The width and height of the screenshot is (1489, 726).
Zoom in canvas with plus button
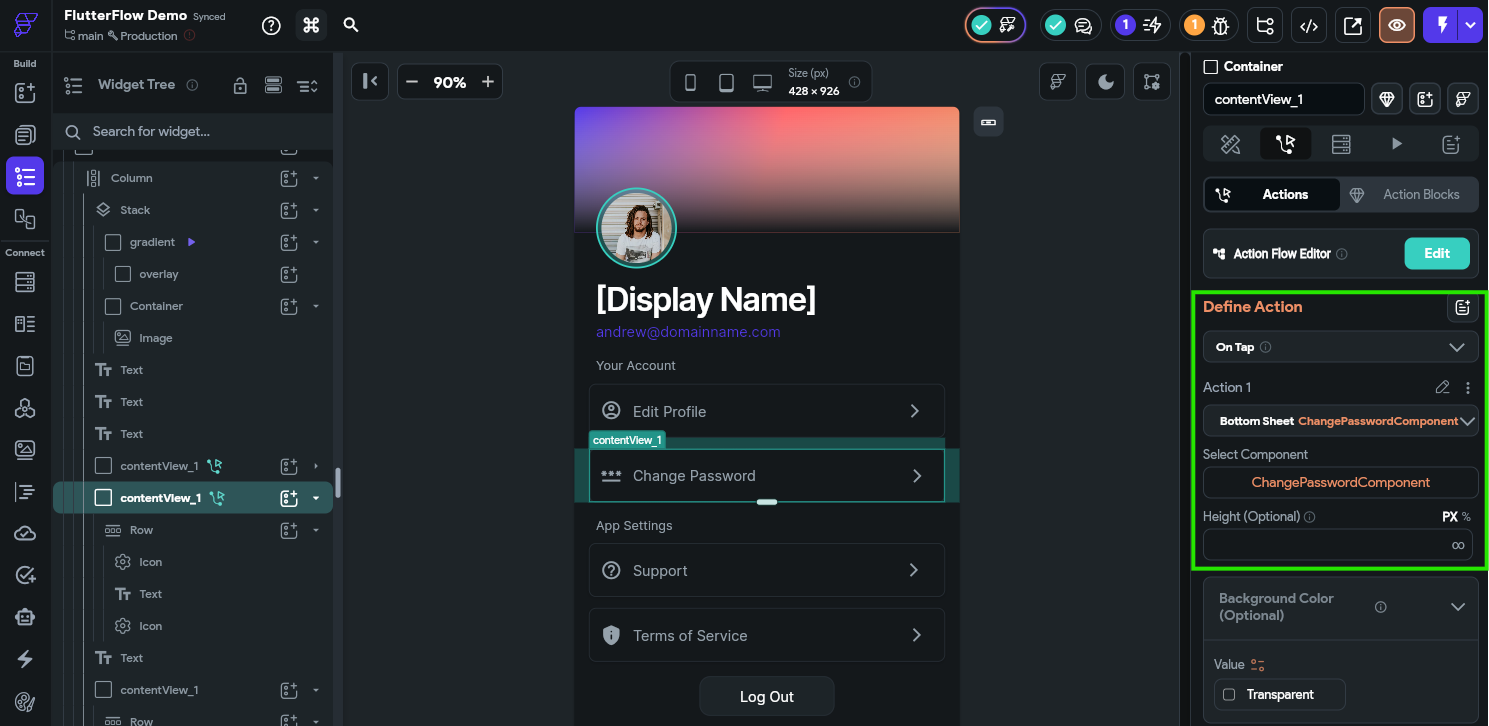pos(488,82)
